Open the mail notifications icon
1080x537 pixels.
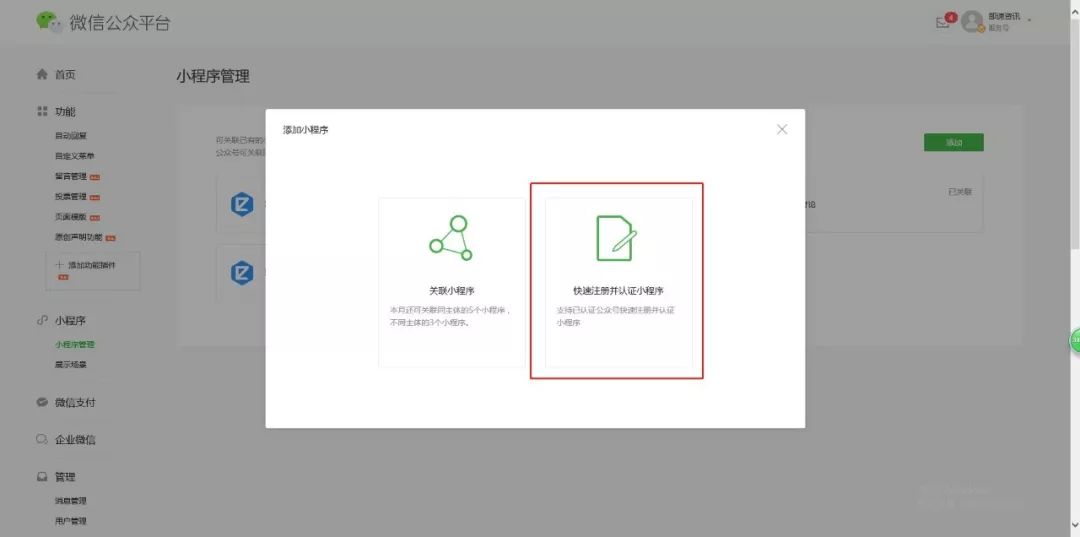pos(943,22)
